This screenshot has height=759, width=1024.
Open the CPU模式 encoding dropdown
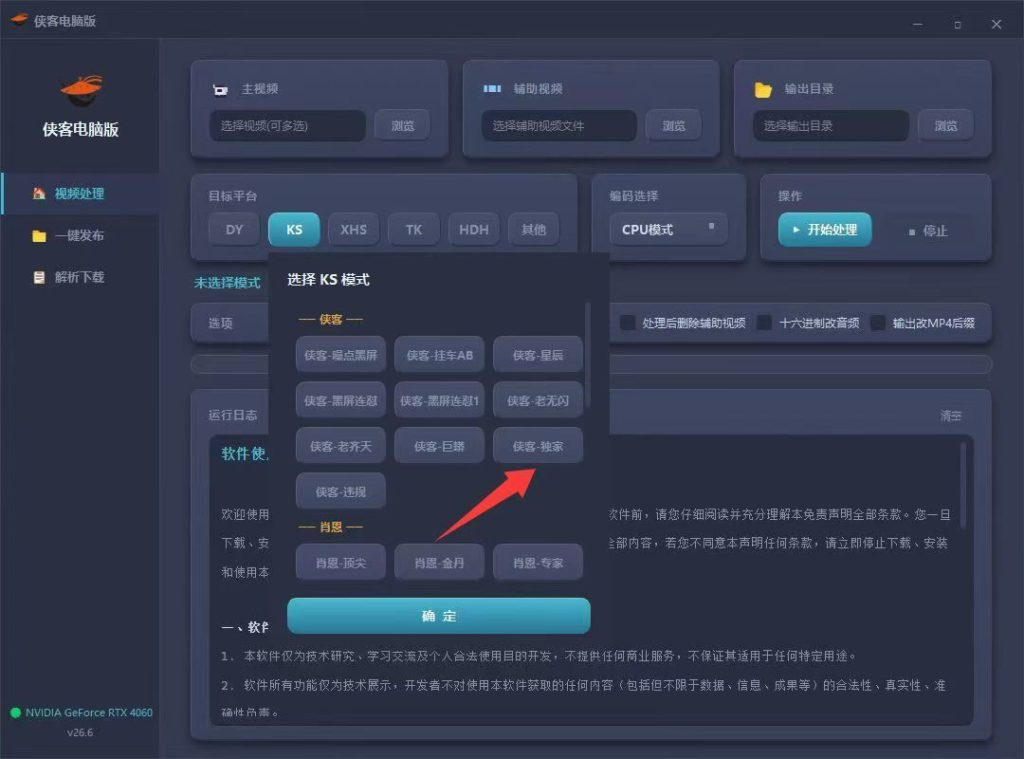point(668,229)
